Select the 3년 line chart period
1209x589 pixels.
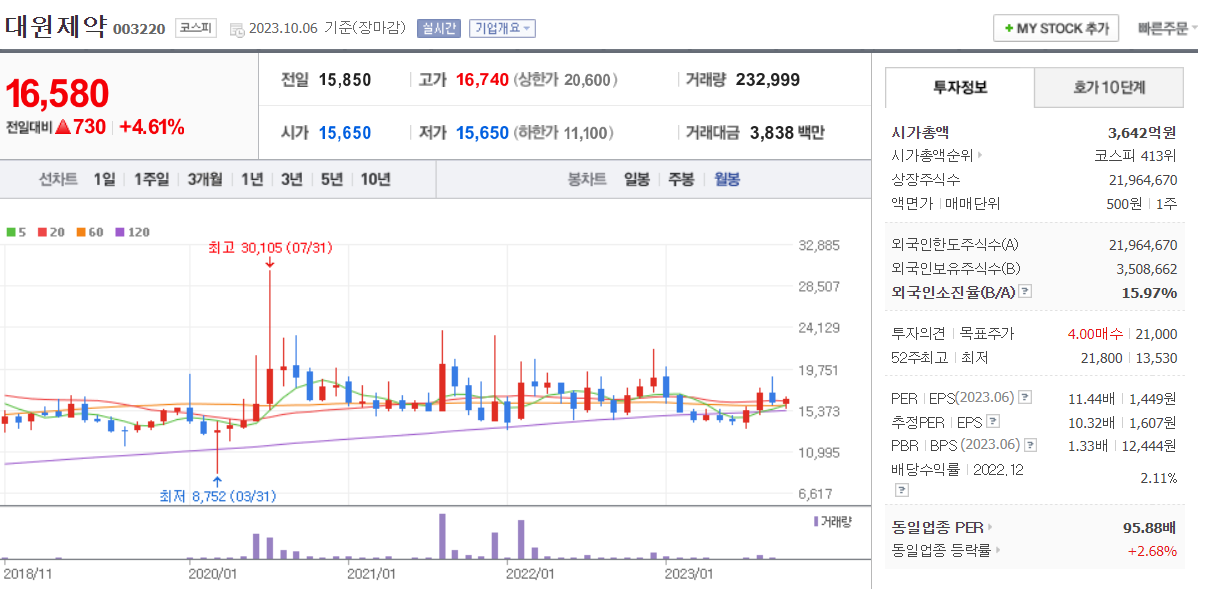[x=292, y=180]
